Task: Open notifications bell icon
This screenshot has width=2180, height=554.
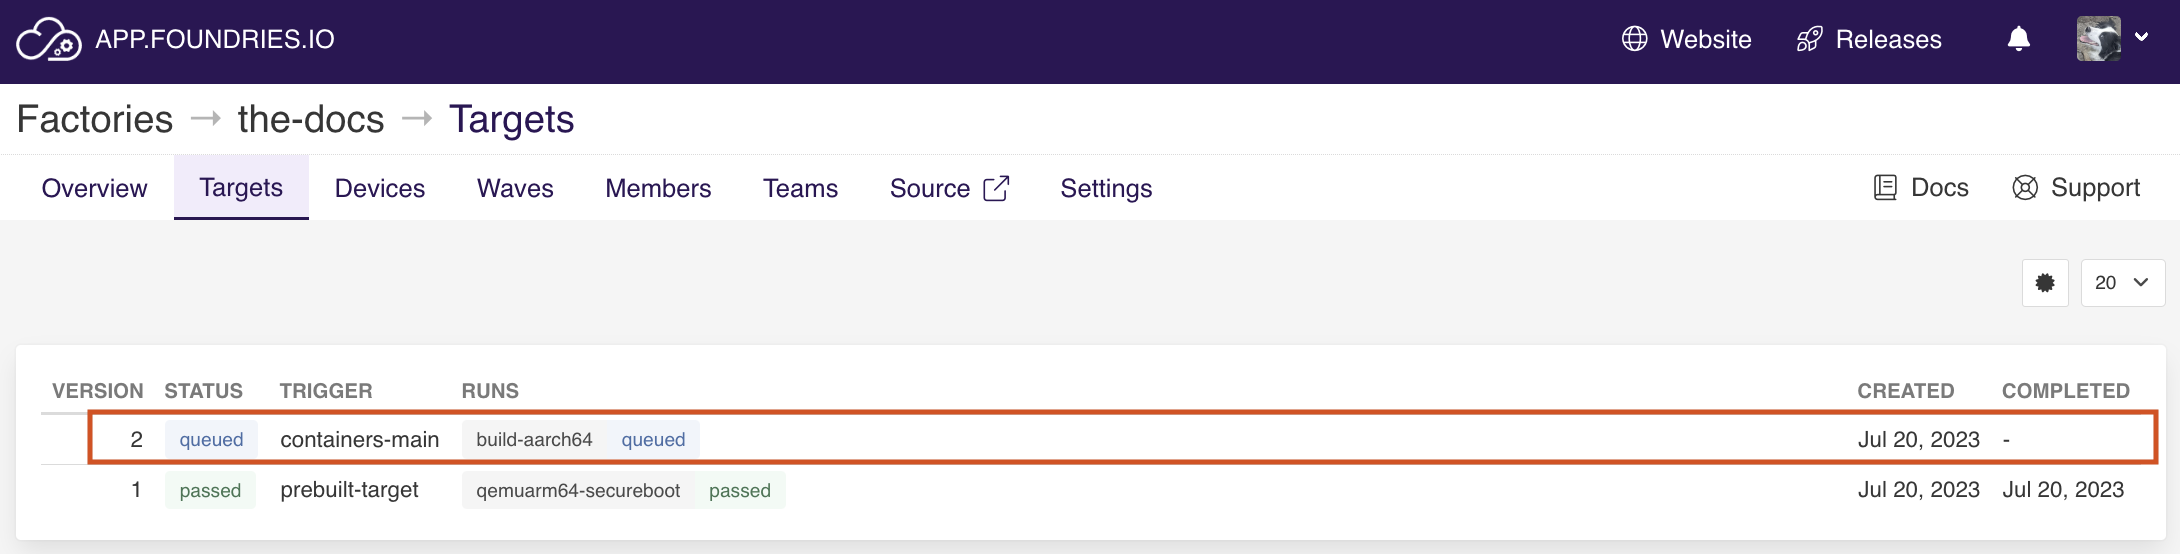Action: click(x=2019, y=39)
